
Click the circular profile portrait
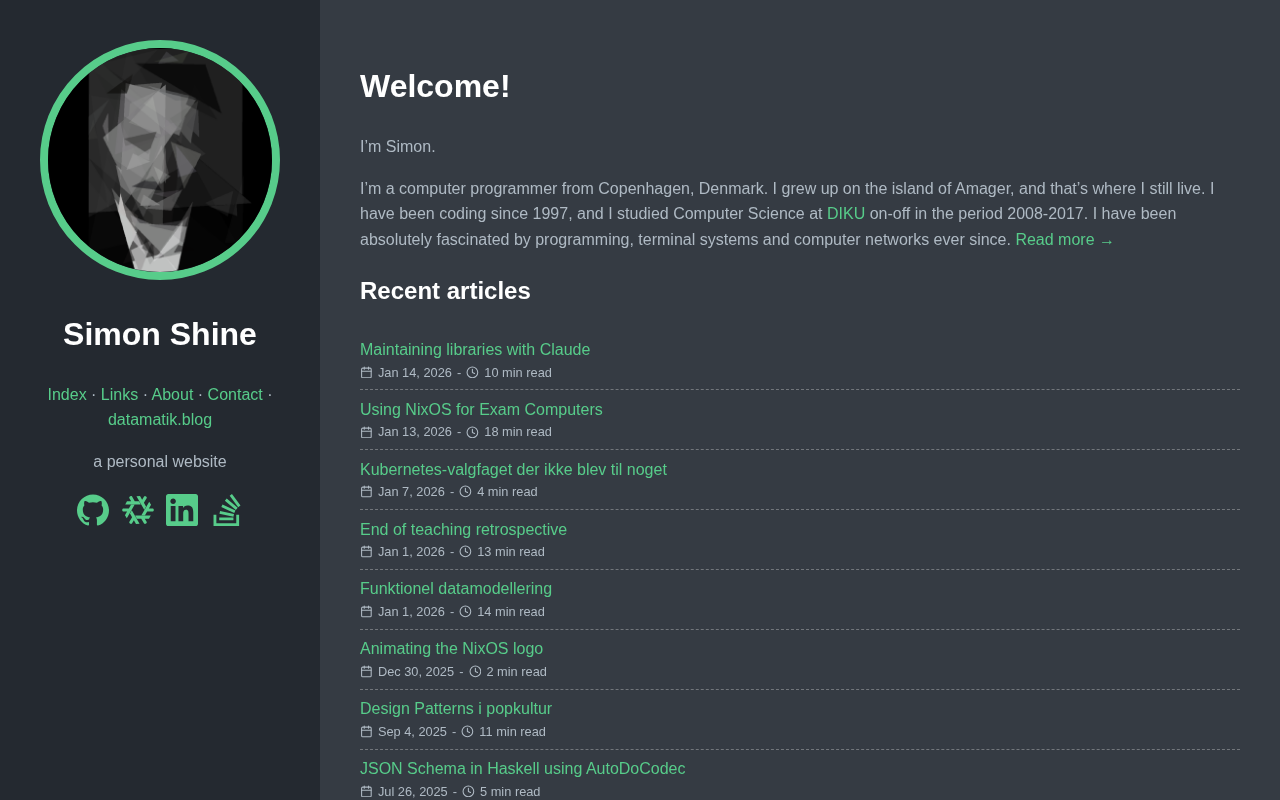point(160,160)
